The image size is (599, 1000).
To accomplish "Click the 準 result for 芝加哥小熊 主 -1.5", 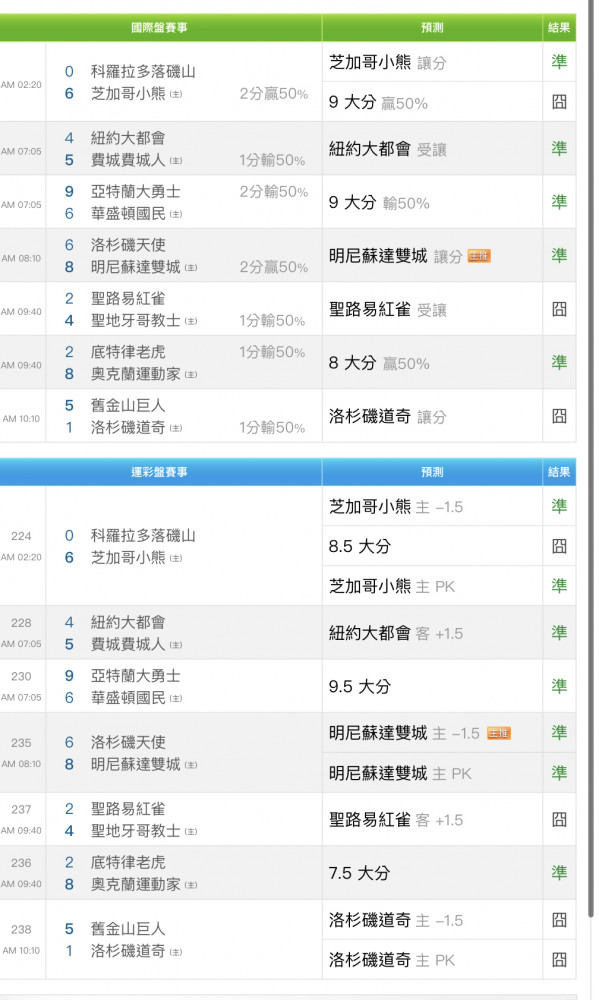I will [559, 506].
